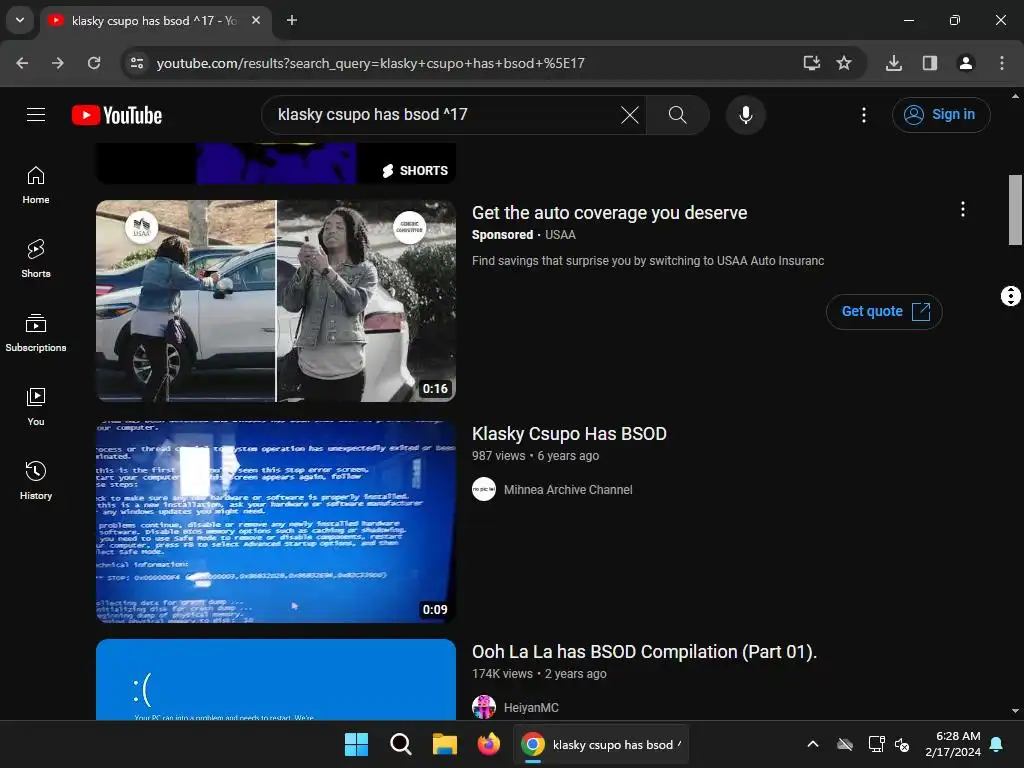Switch to the Chrome taskbar window

pos(601,744)
